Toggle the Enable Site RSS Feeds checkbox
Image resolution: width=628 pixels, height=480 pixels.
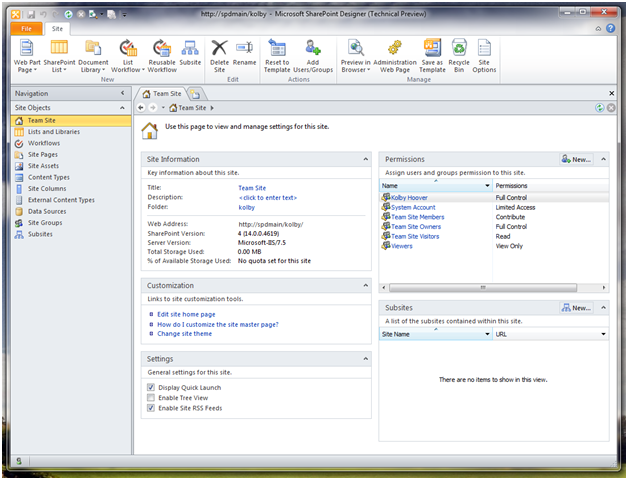click(151, 408)
